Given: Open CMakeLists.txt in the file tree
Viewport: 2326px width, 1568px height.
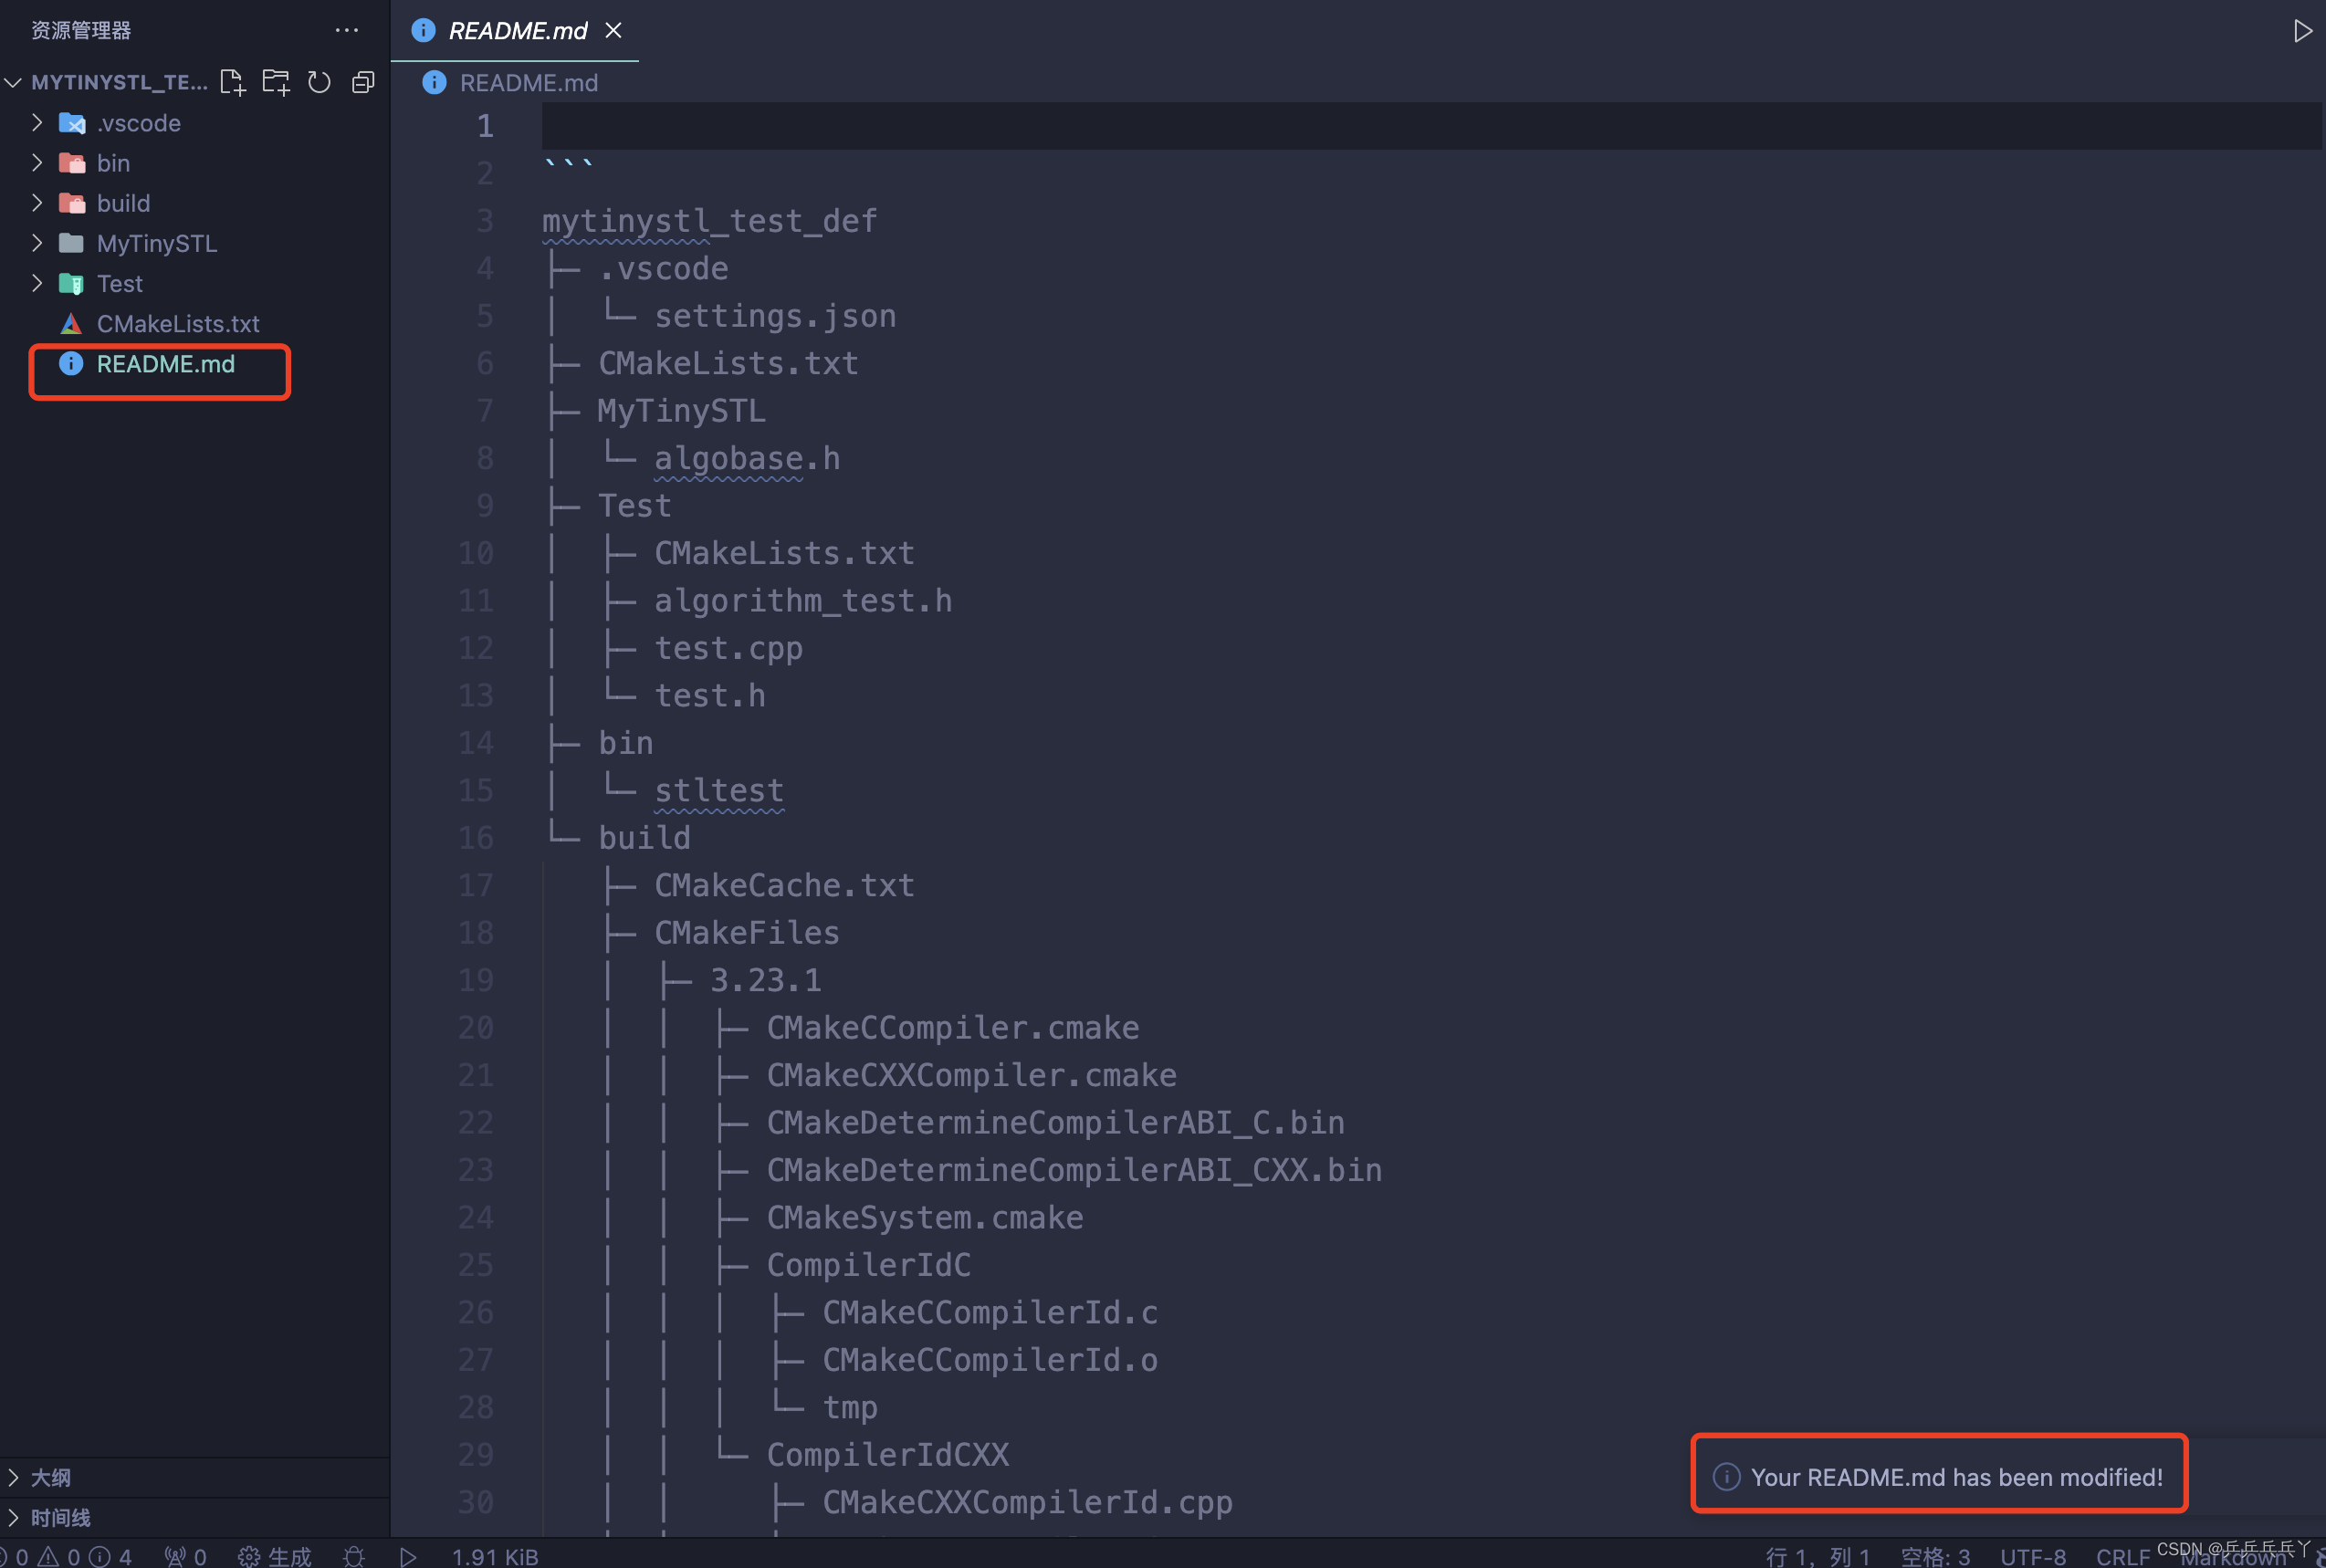Looking at the screenshot, I should coord(177,324).
